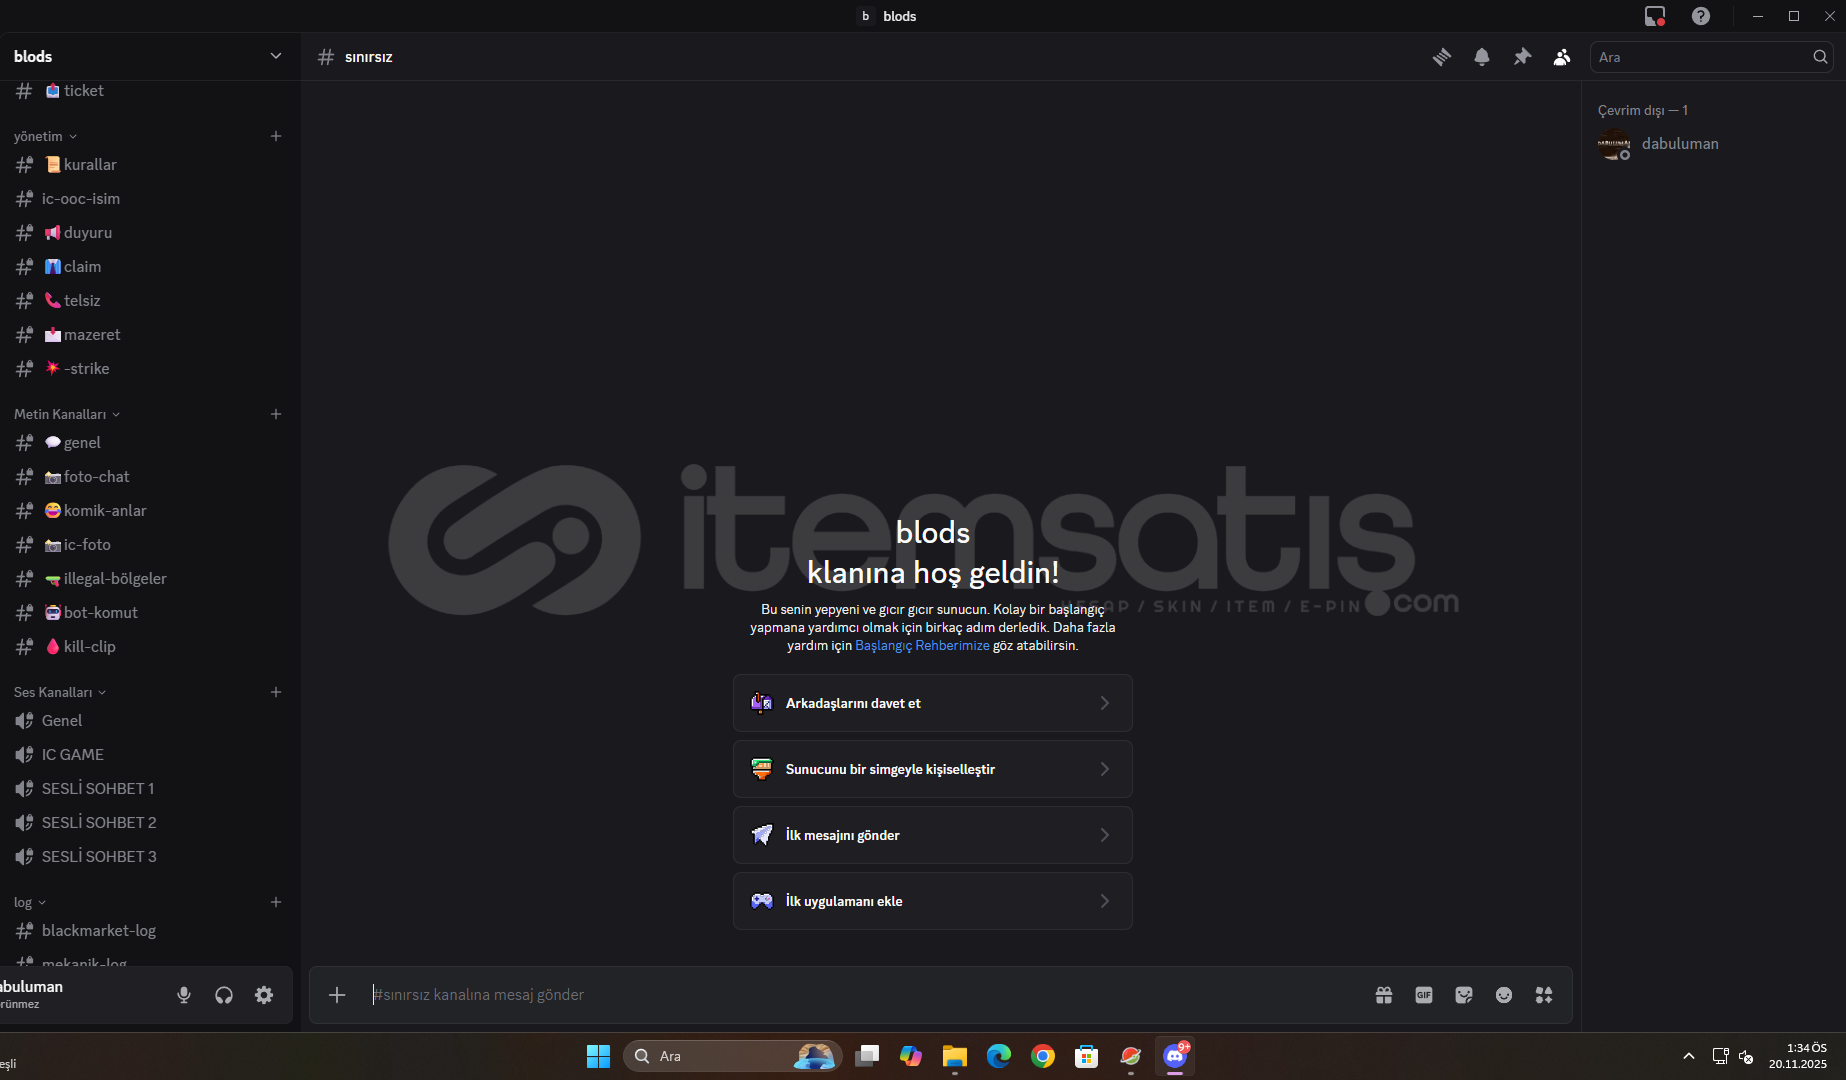The height and width of the screenshot is (1080, 1846).
Task: Open the emoji picker
Action: click(1503, 995)
